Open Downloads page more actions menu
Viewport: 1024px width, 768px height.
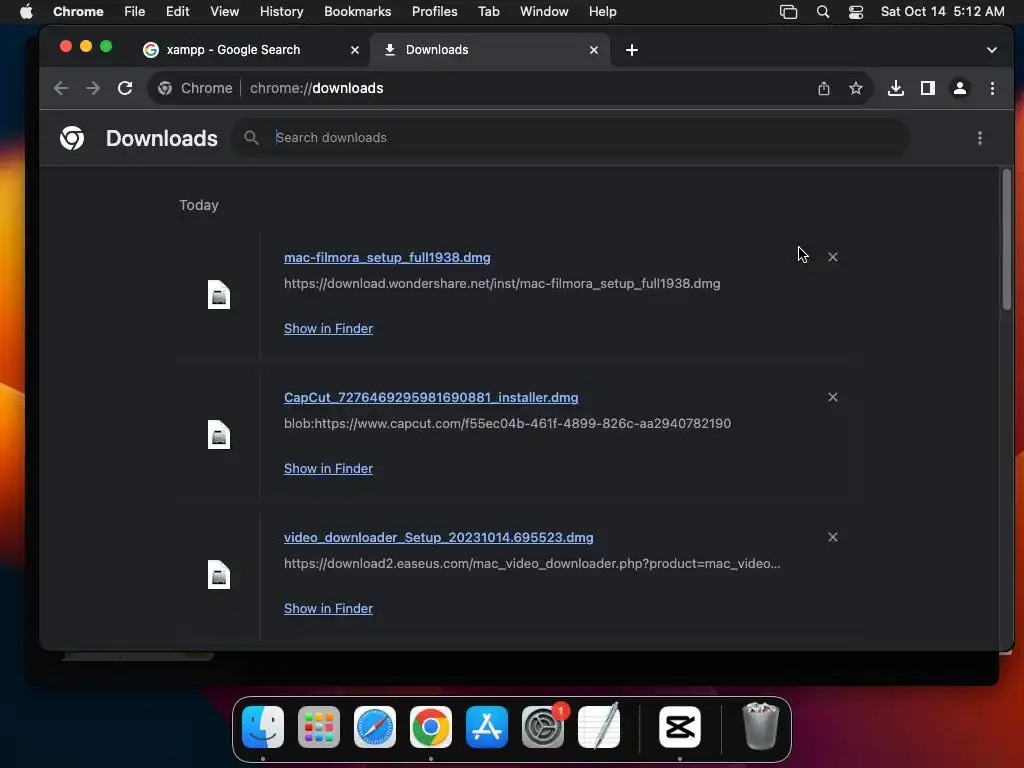979,138
